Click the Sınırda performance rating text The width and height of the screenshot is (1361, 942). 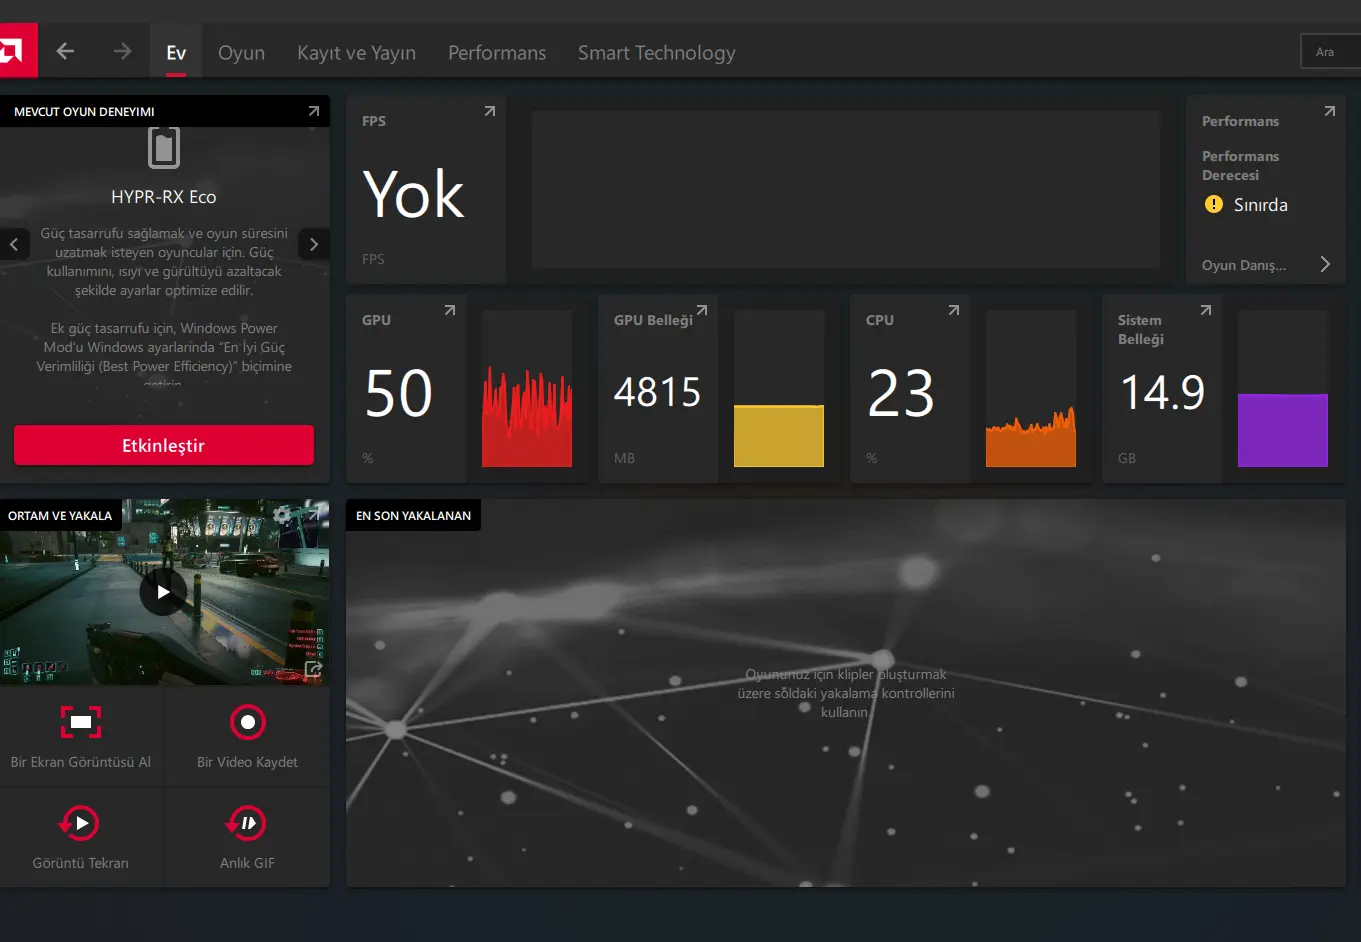1260,205
